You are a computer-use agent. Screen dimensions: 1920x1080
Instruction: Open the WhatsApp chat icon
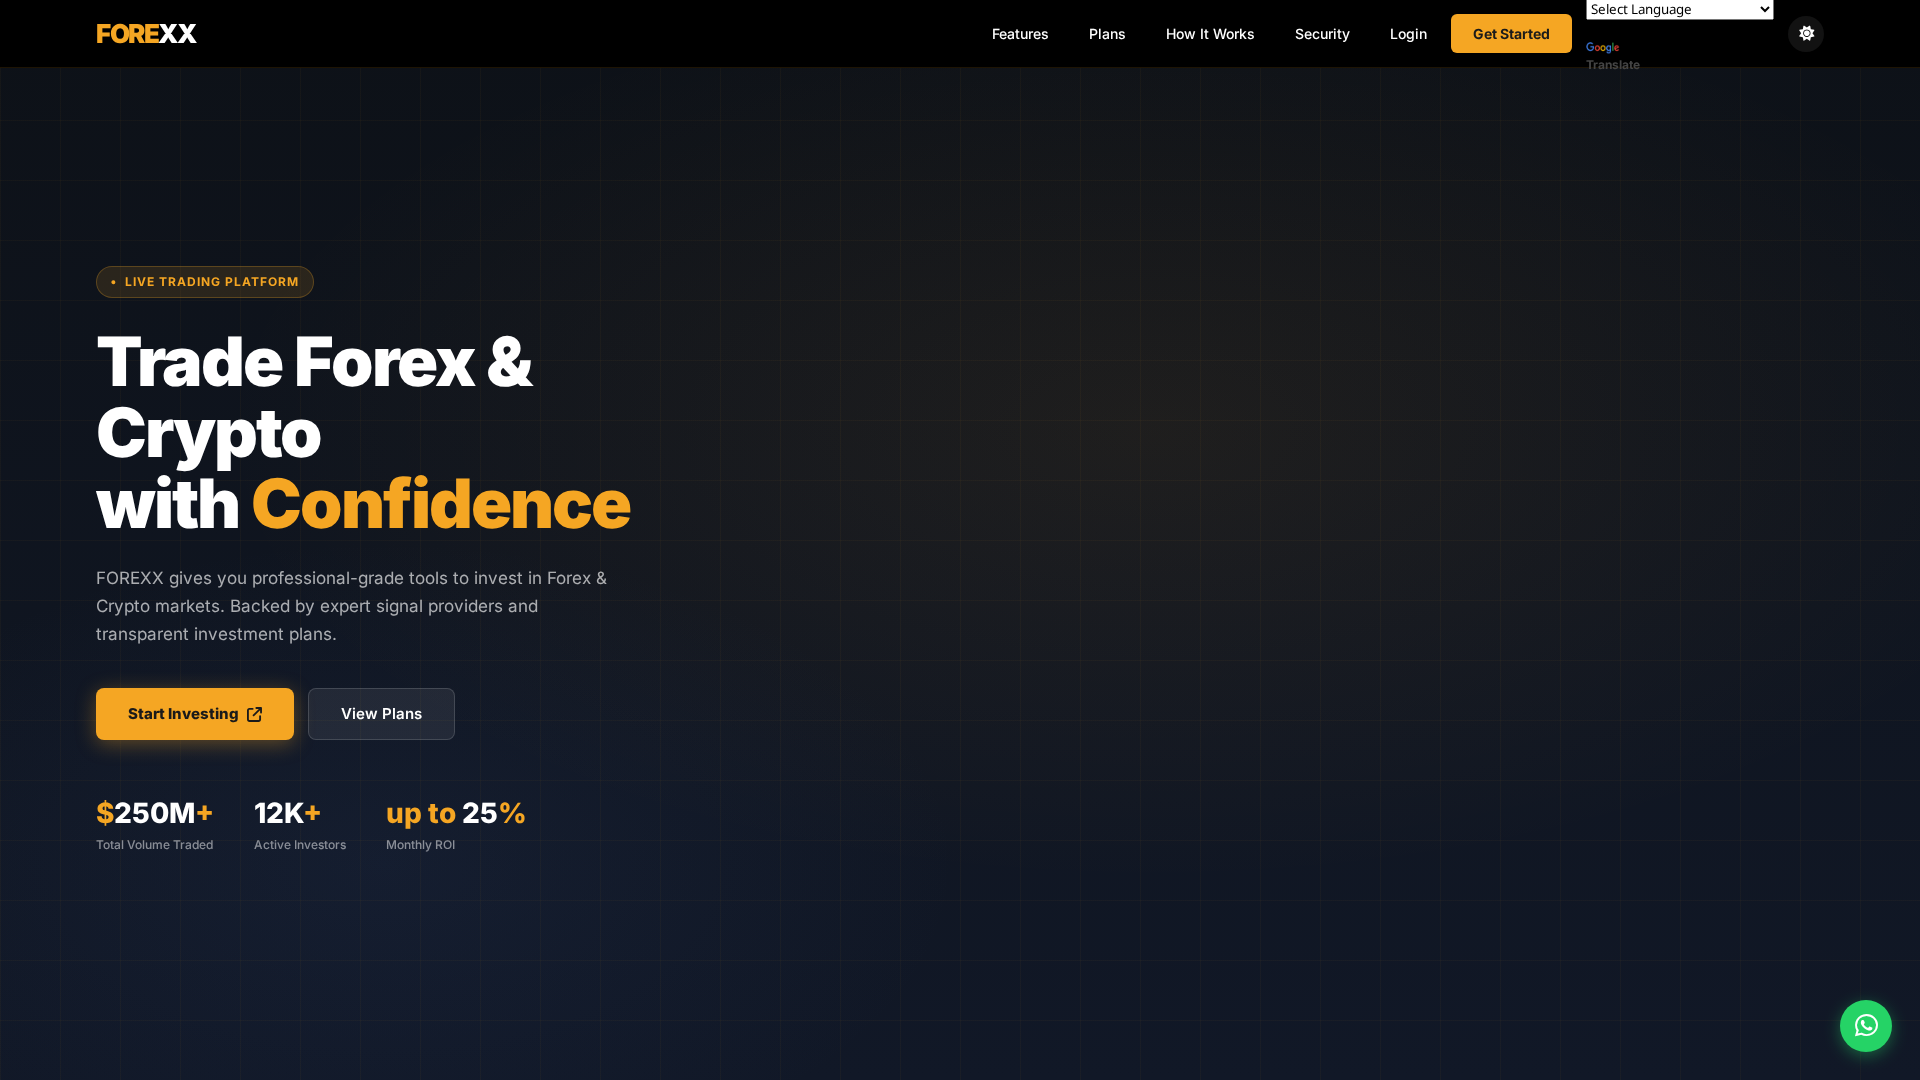point(1866,1026)
